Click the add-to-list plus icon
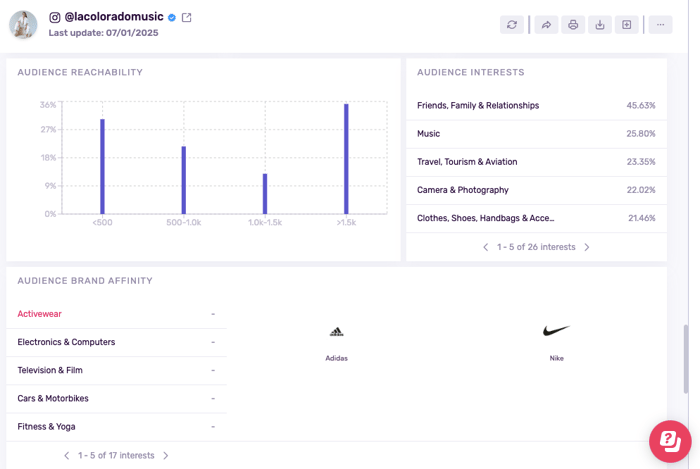This screenshot has width=700, height=469. pos(627,25)
